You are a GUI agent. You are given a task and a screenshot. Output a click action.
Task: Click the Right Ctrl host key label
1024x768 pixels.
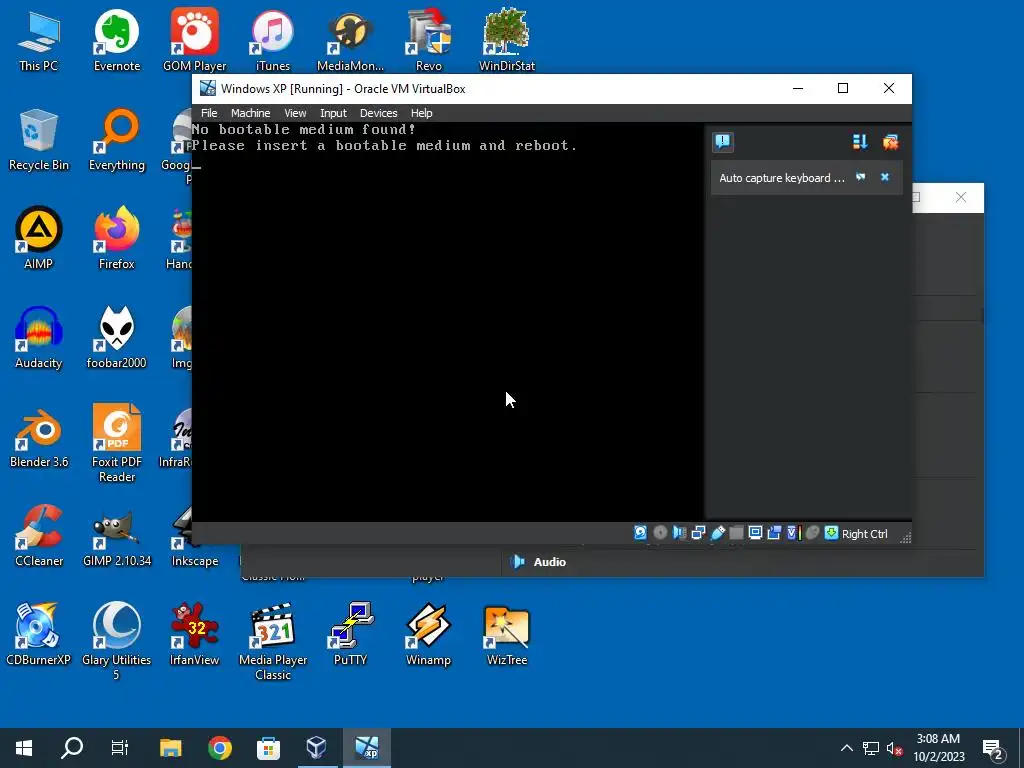[x=865, y=534]
